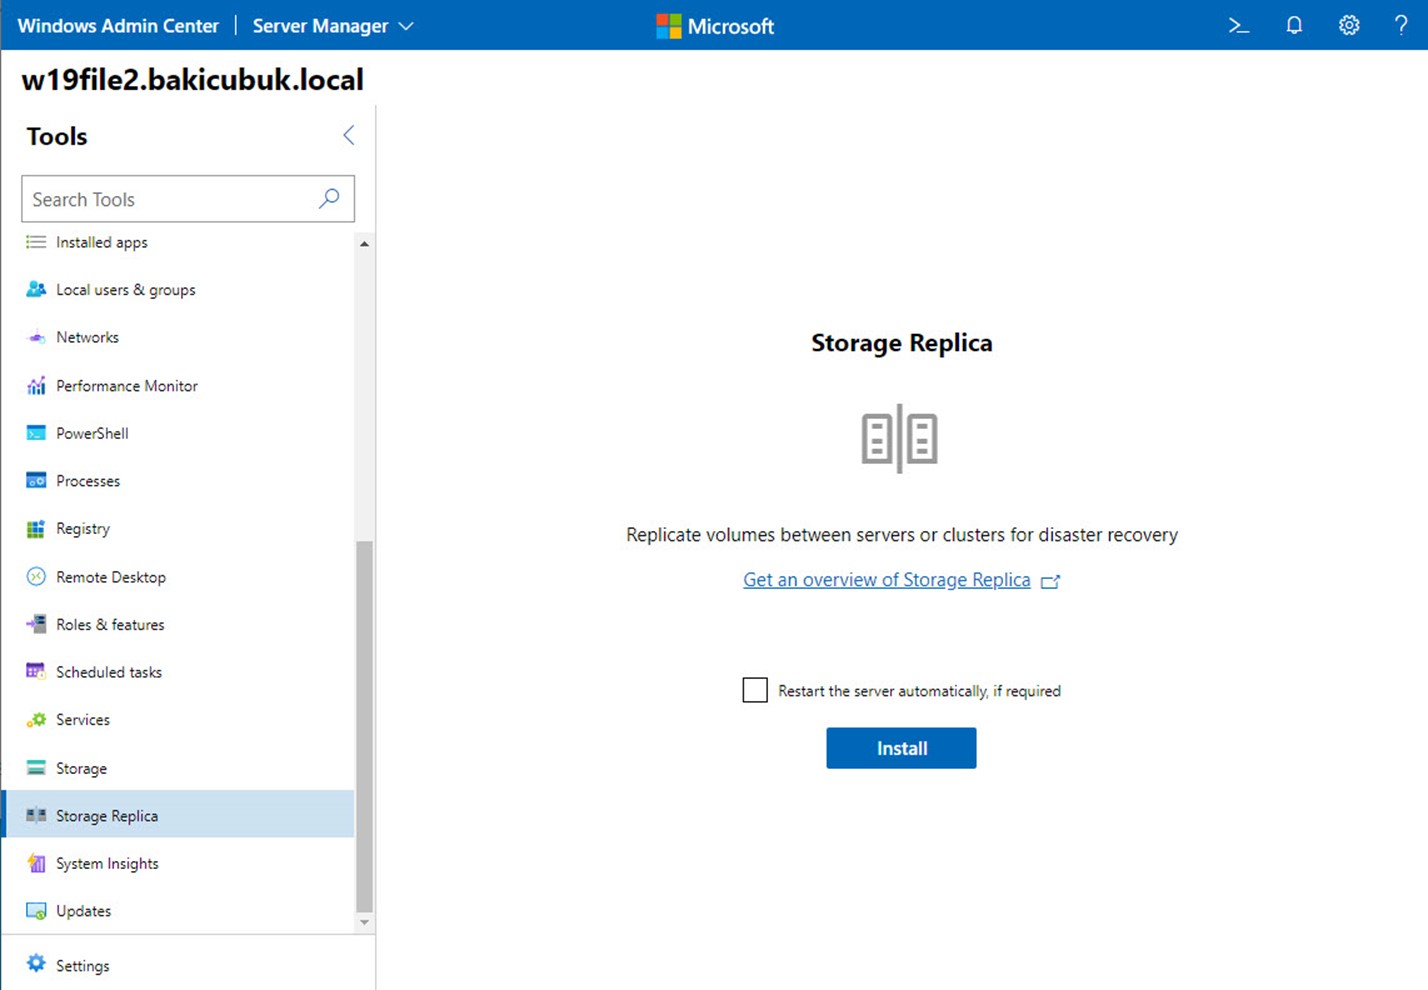Click the System Insights icon
The width and height of the screenshot is (1428, 990).
coord(36,863)
